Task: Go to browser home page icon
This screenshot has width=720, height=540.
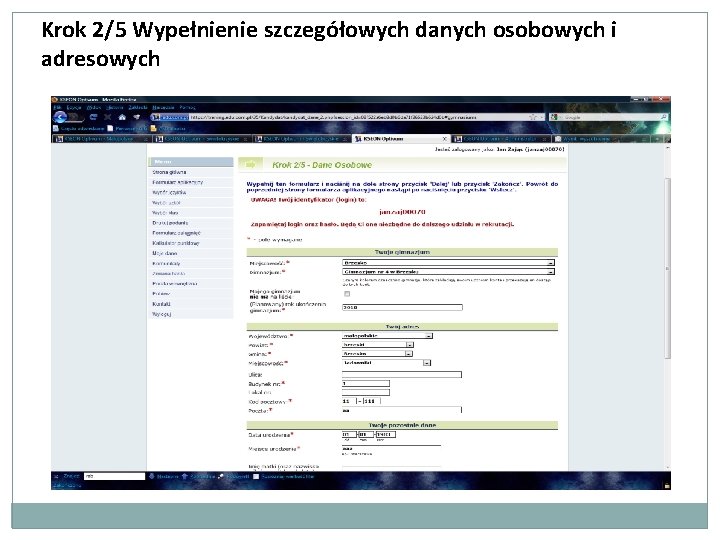Action: (x=122, y=117)
